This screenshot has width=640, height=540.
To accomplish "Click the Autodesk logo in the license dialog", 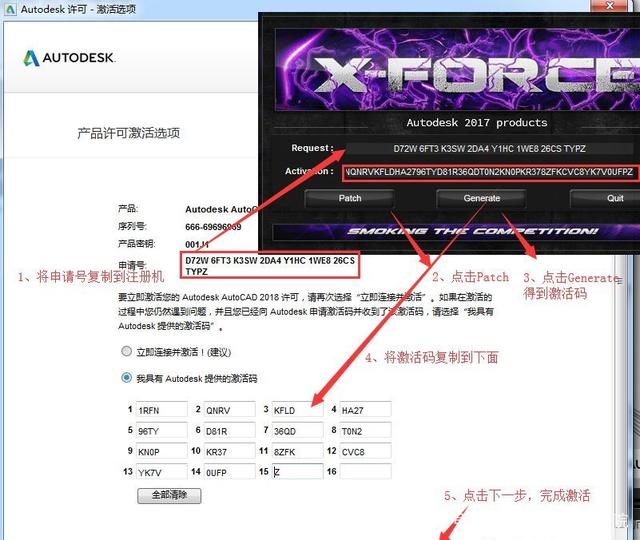I will [x=69, y=58].
